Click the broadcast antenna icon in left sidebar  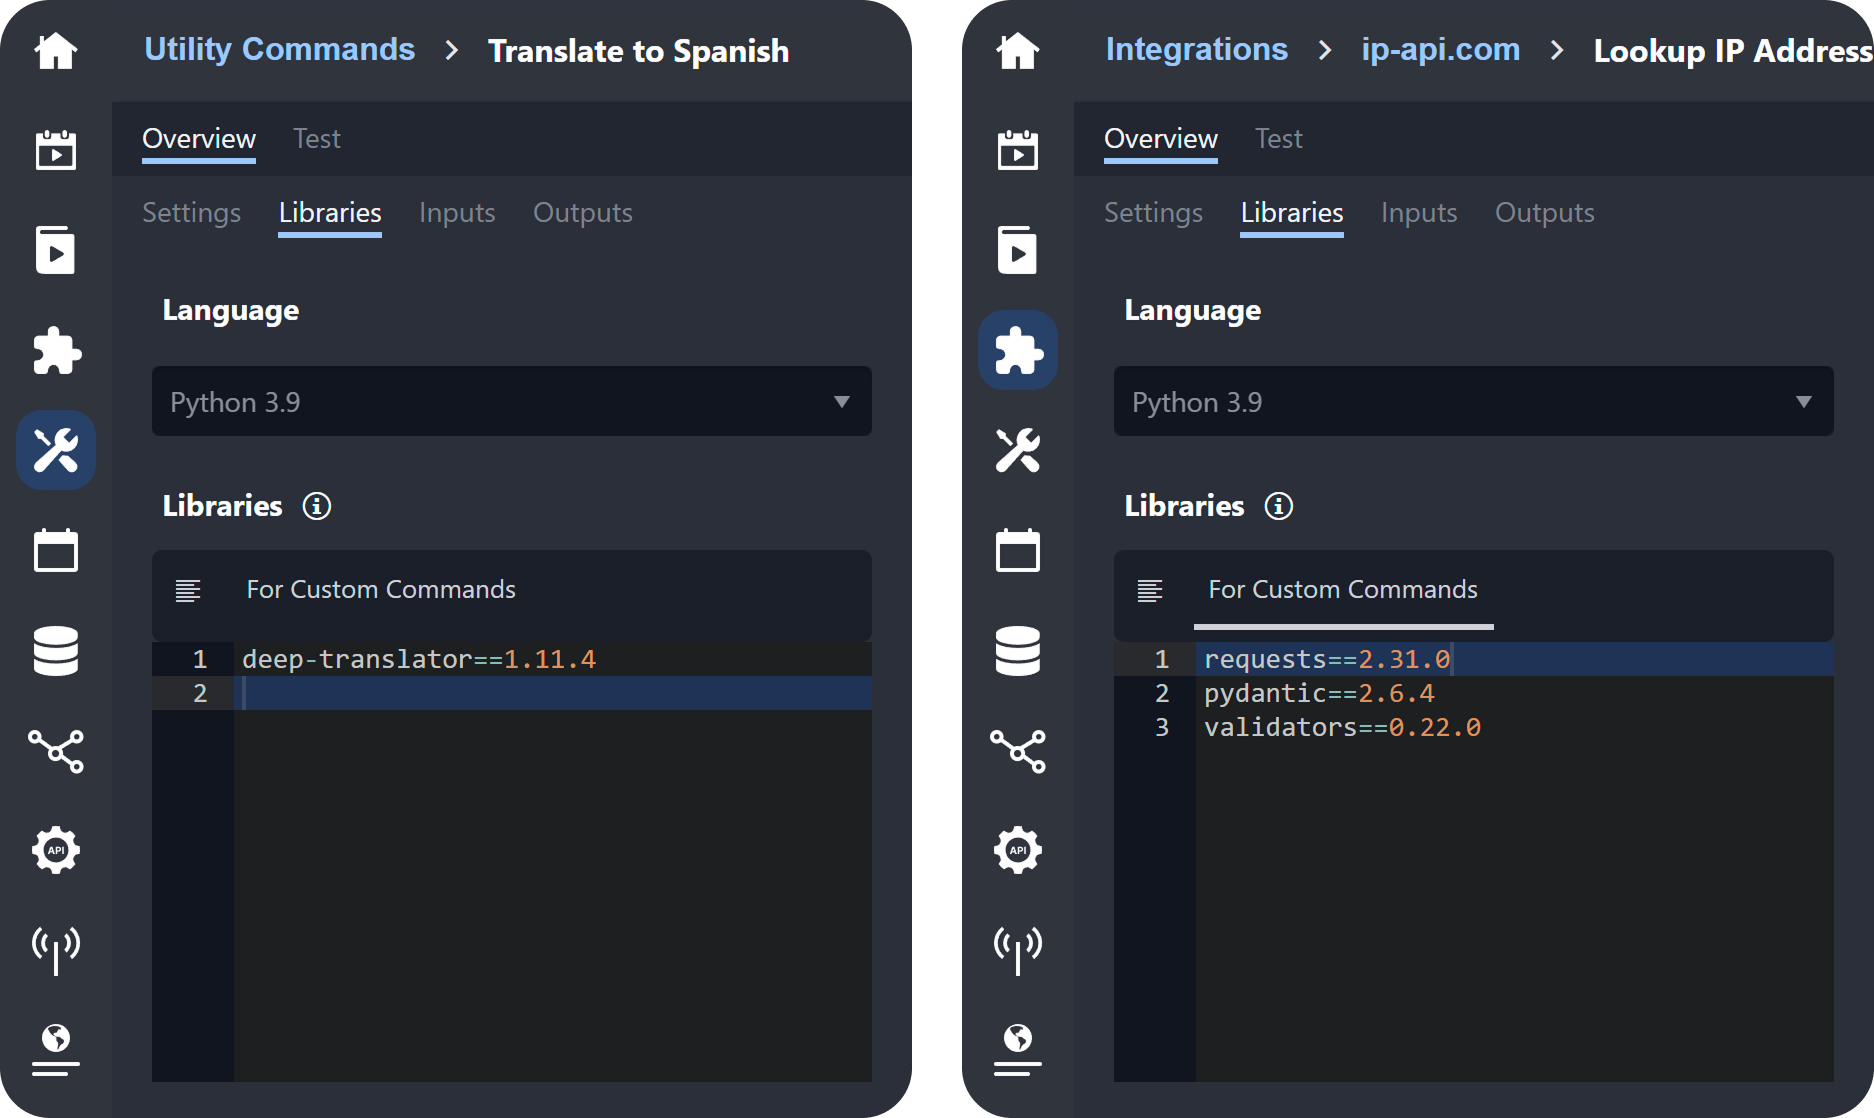pos(56,949)
